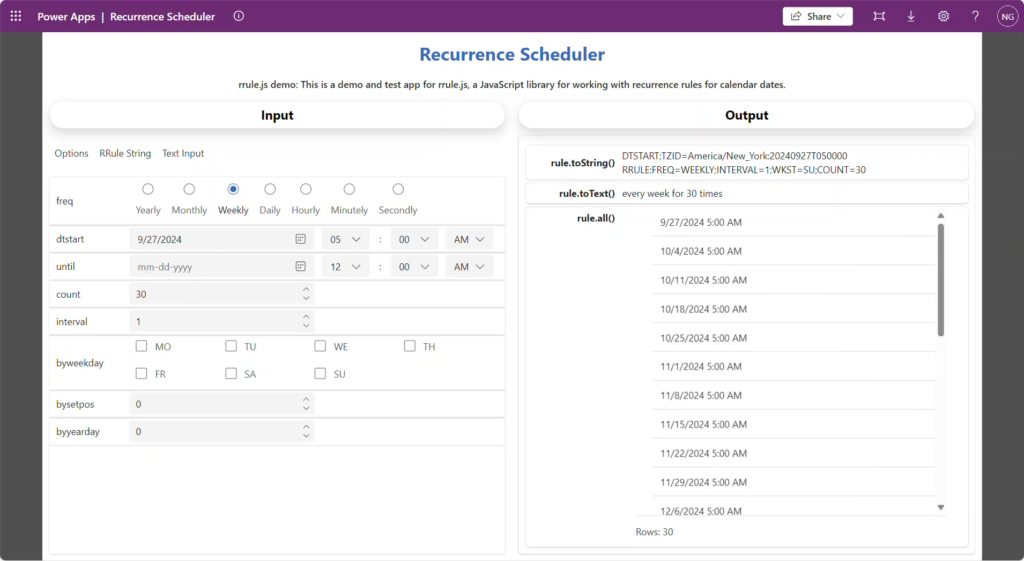Click the info icon beside Recurrence Scheduler
This screenshot has height=561, width=1024.
point(239,16)
